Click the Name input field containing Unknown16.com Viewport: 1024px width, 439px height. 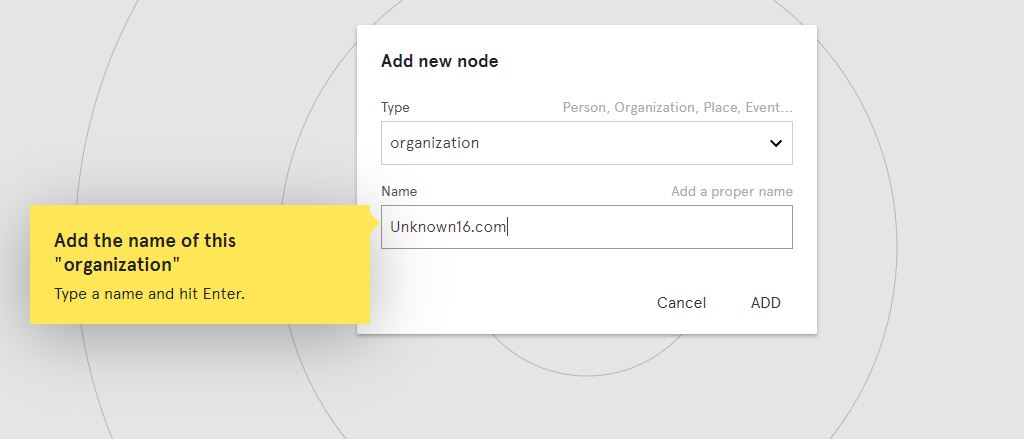(x=586, y=227)
